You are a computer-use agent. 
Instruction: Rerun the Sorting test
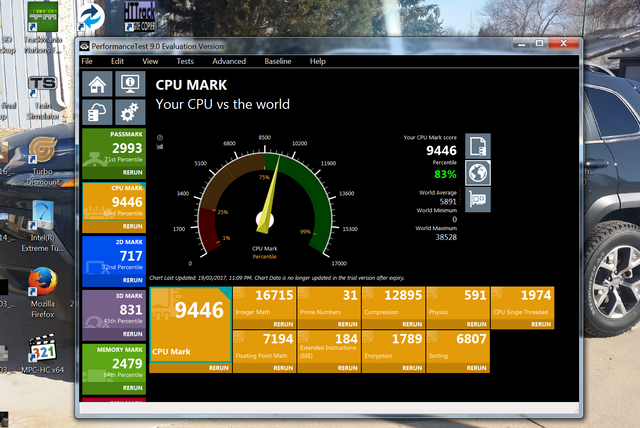coord(476,368)
